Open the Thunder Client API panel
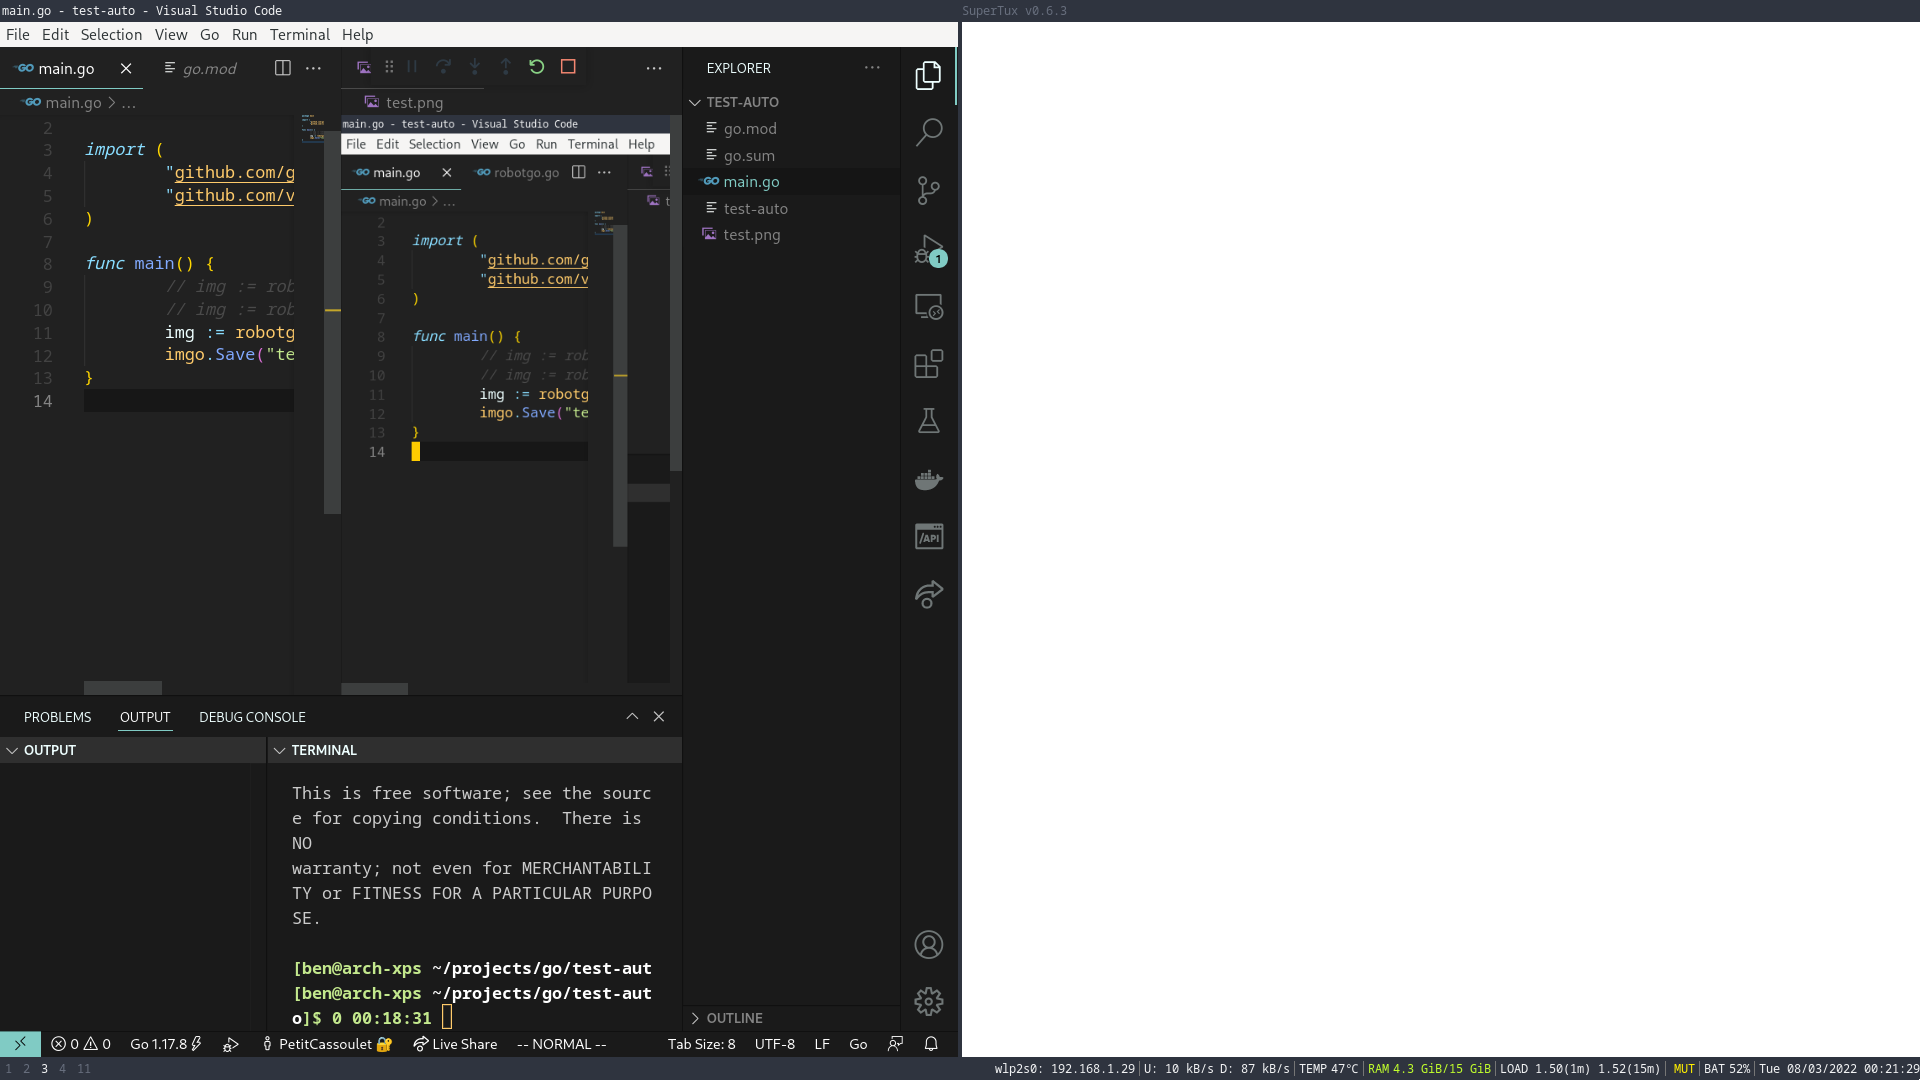The image size is (1920, 1080). click(928, 536)
